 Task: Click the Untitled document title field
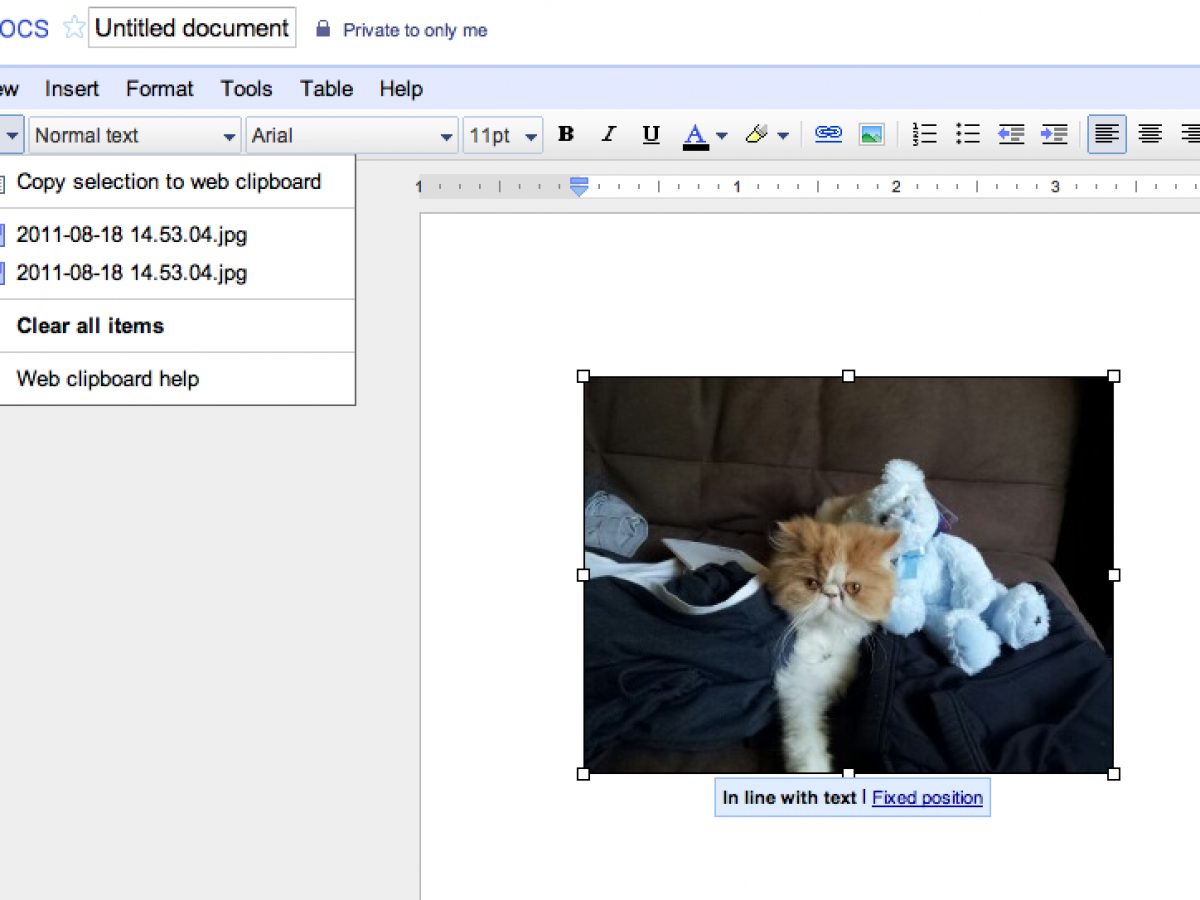pos(192,28)
